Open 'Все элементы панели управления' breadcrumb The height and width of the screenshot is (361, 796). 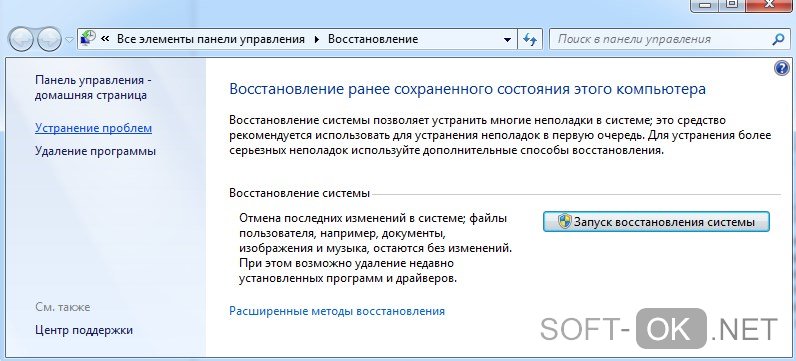[211, 39]
